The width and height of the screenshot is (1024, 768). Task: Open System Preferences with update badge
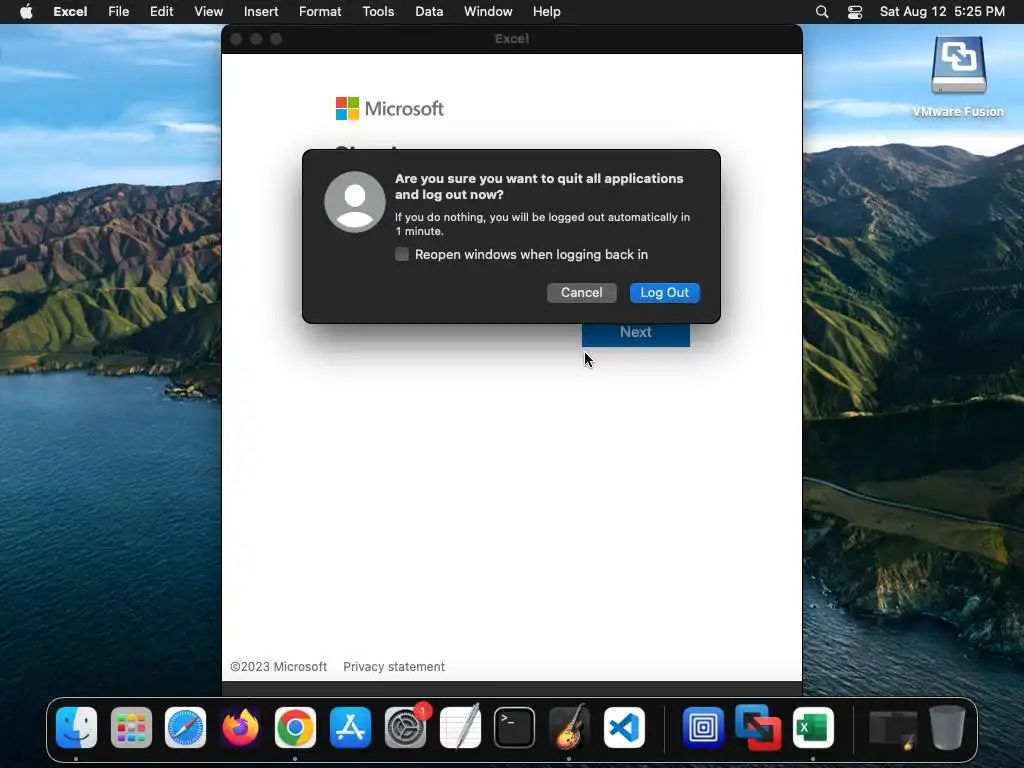click(x=406, y=728)
